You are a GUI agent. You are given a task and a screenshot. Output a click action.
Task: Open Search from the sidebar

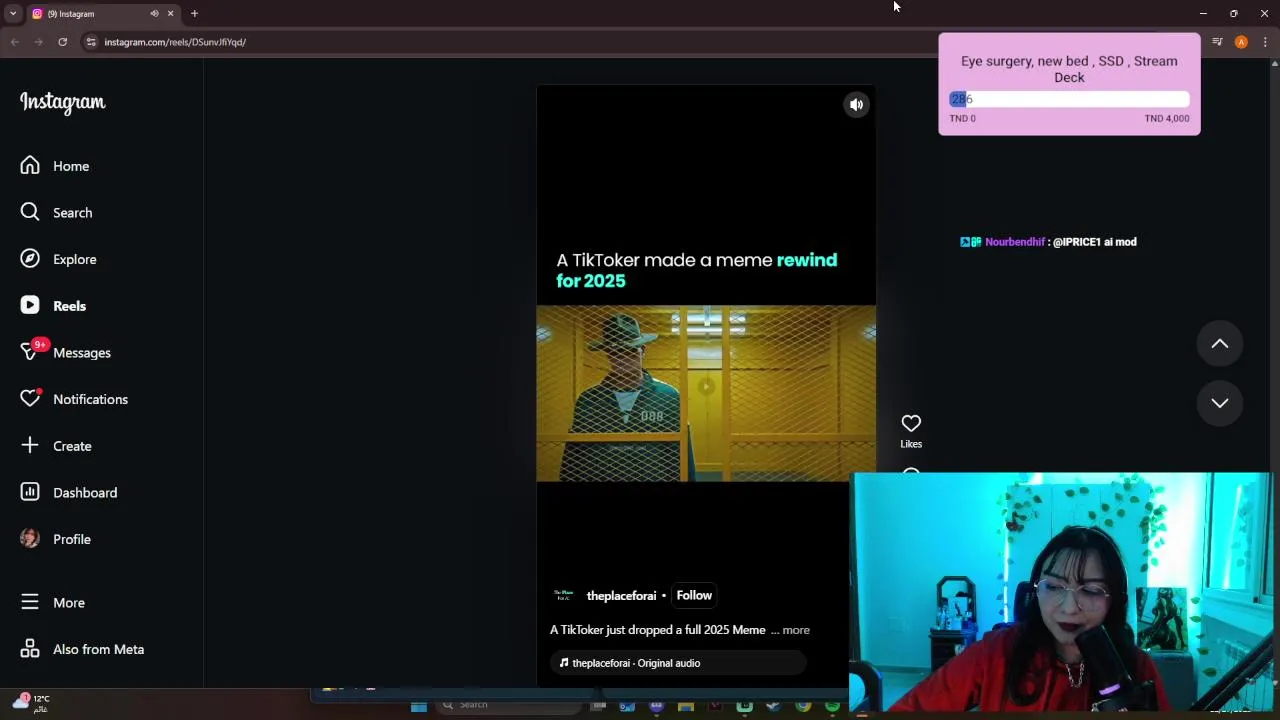pyautogui.click(x=56, y=212)
